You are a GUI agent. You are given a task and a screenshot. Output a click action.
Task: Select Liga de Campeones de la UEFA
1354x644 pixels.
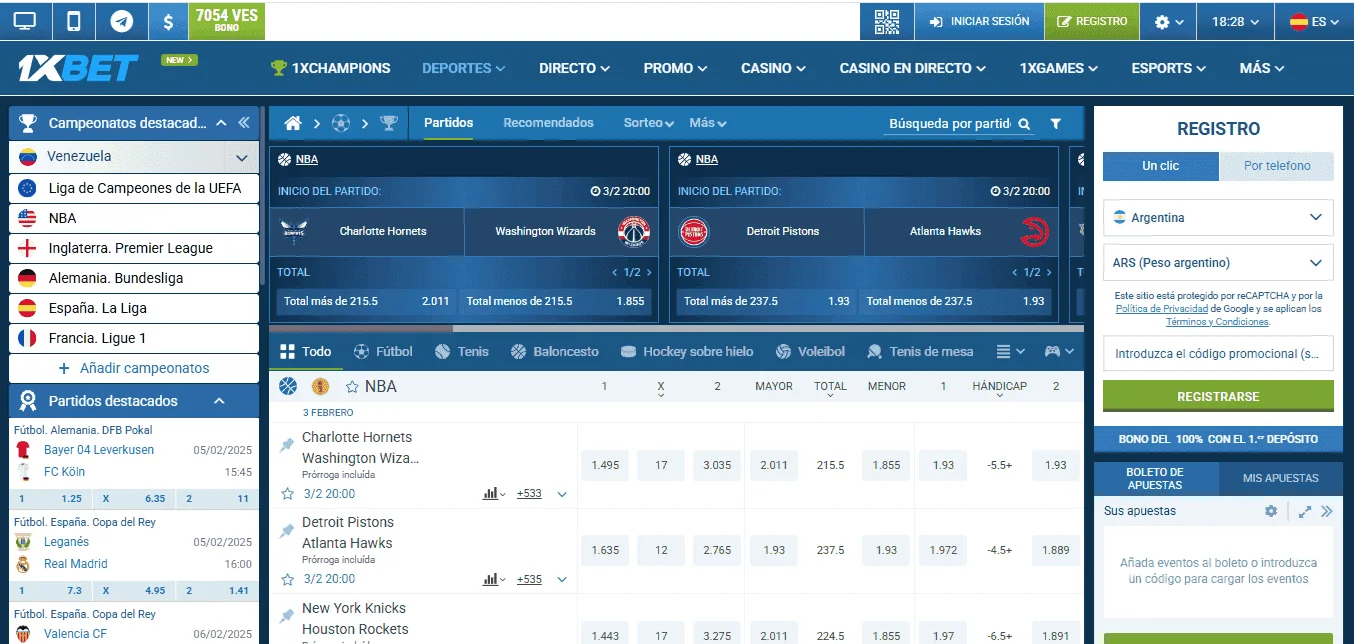134,188
